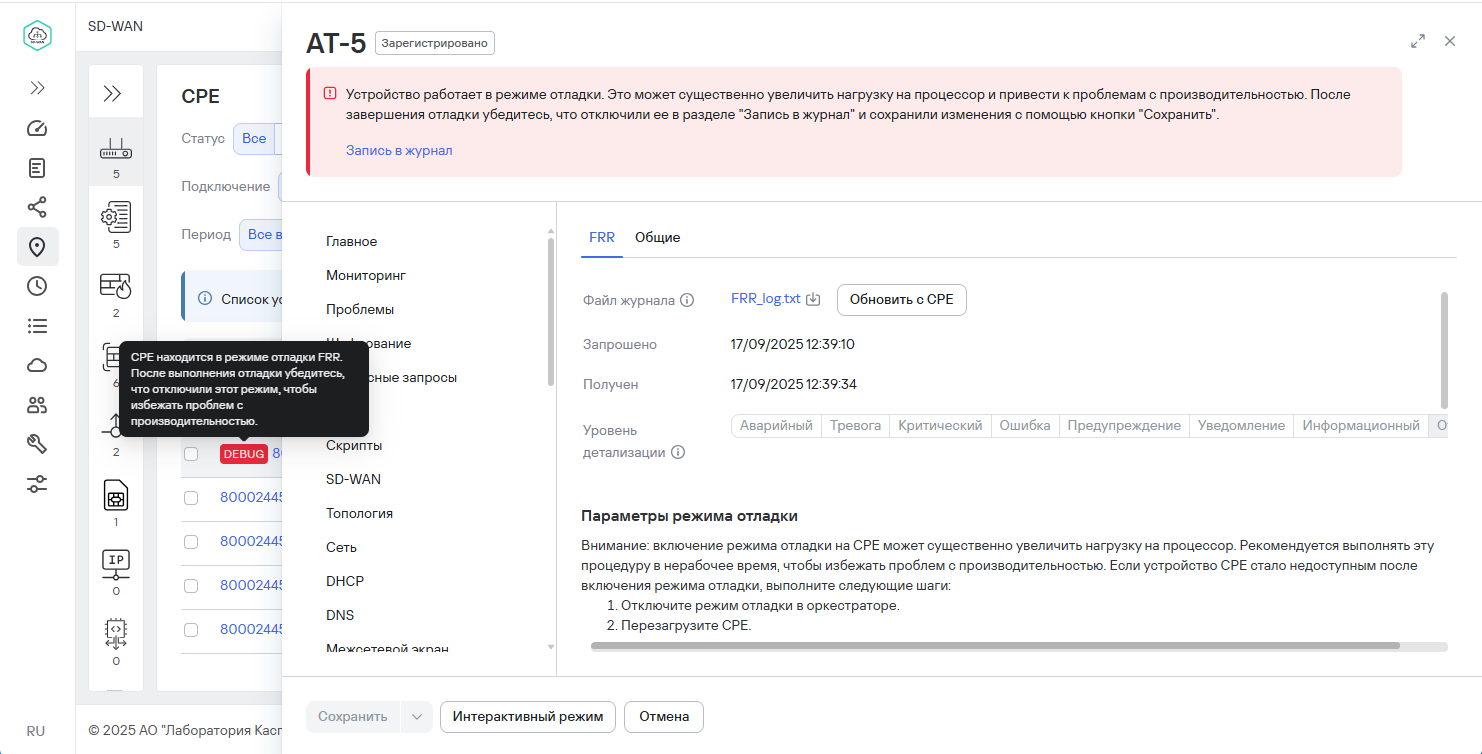Open the bulleted list sidebar icon

pyautogui.click(x=37, y=326)
